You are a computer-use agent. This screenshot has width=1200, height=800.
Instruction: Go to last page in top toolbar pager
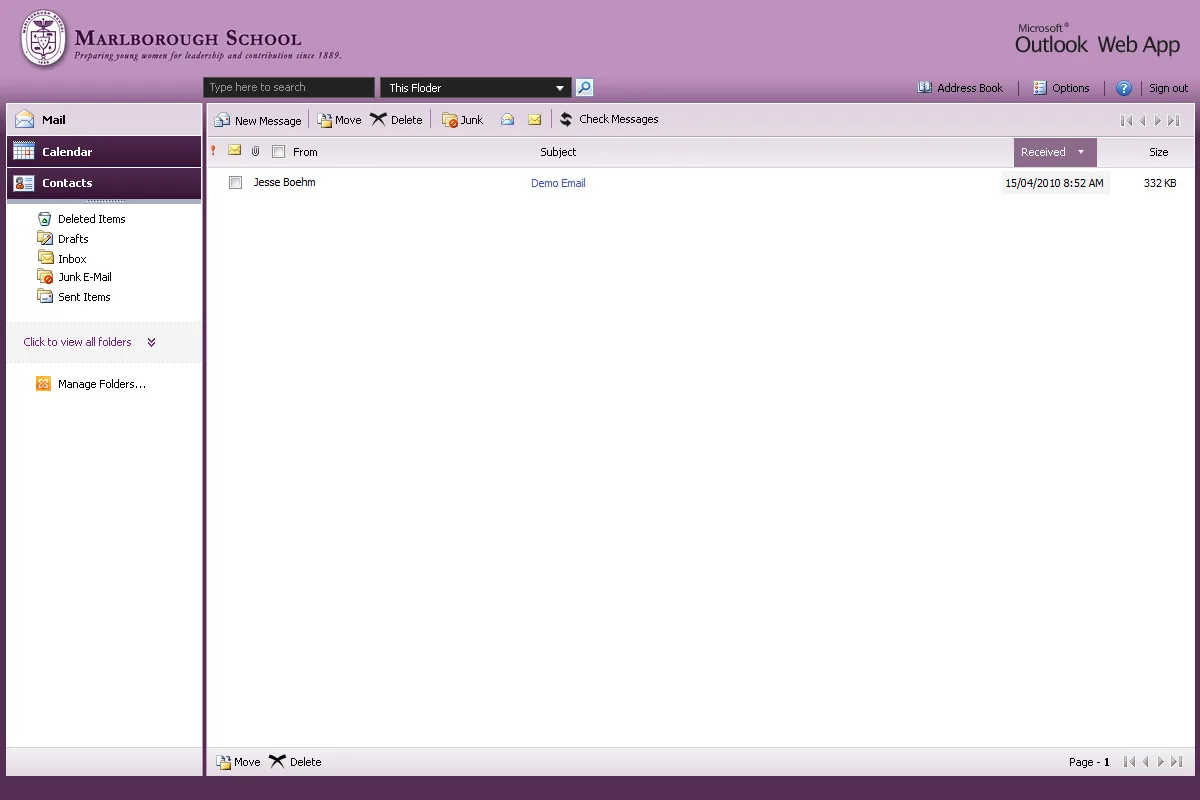tap(1174, 120)
